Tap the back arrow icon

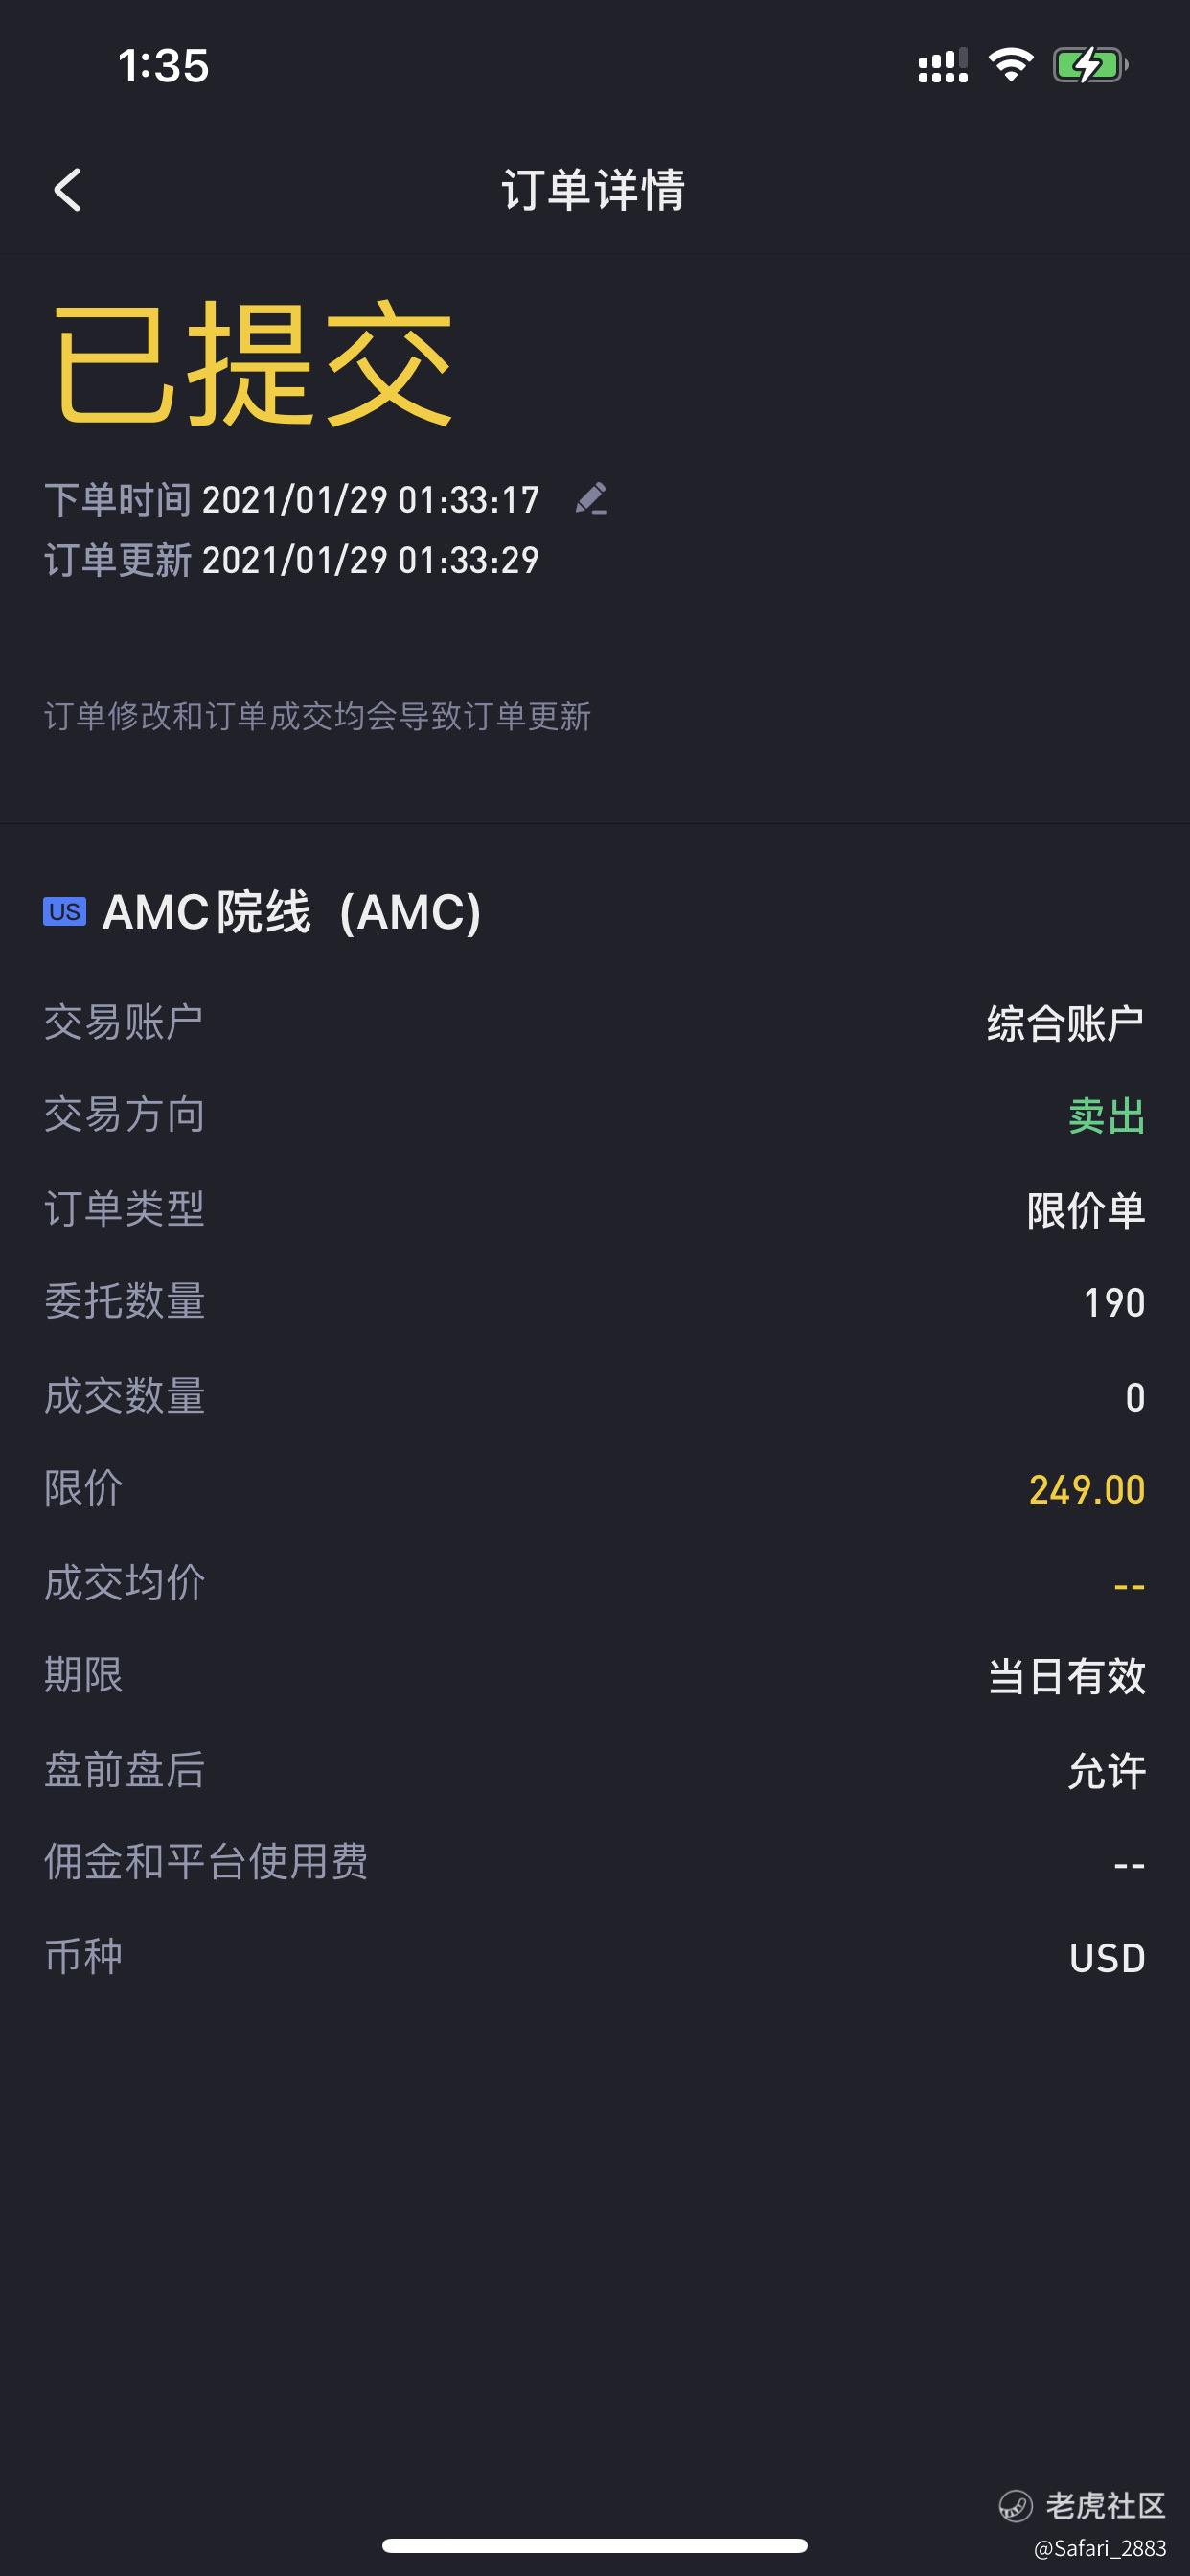(x=67, y=190)
